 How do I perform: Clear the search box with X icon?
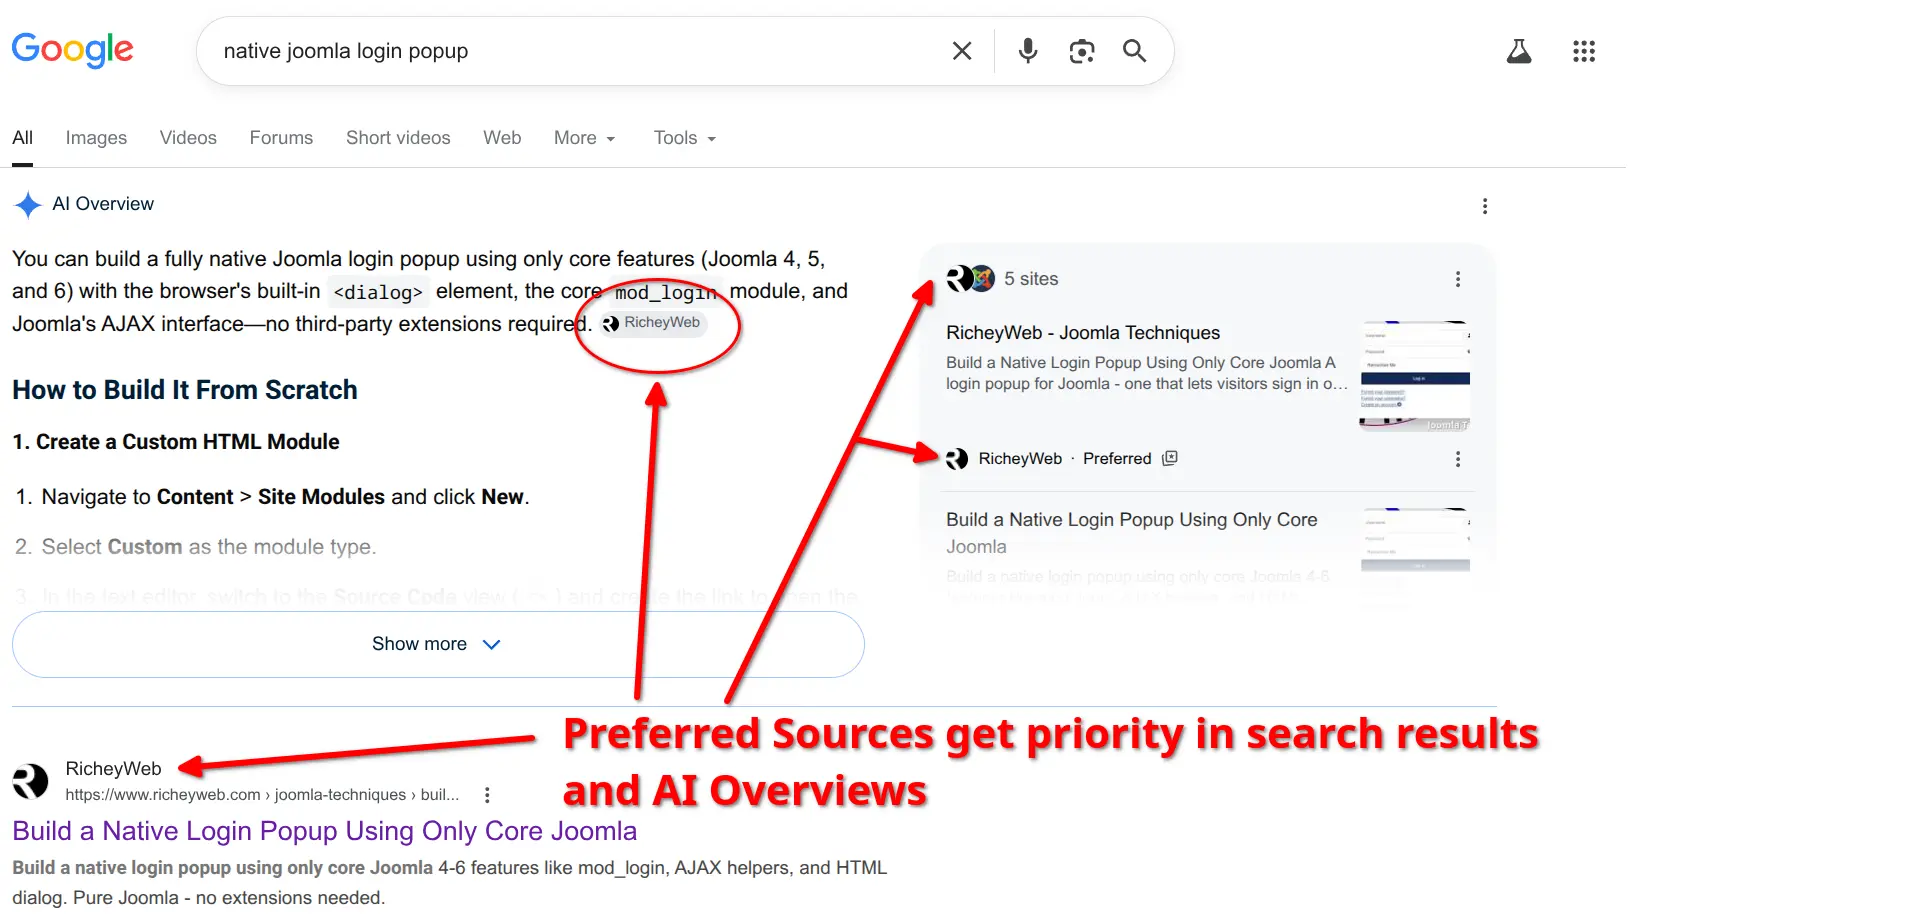(x=962, y=51)
